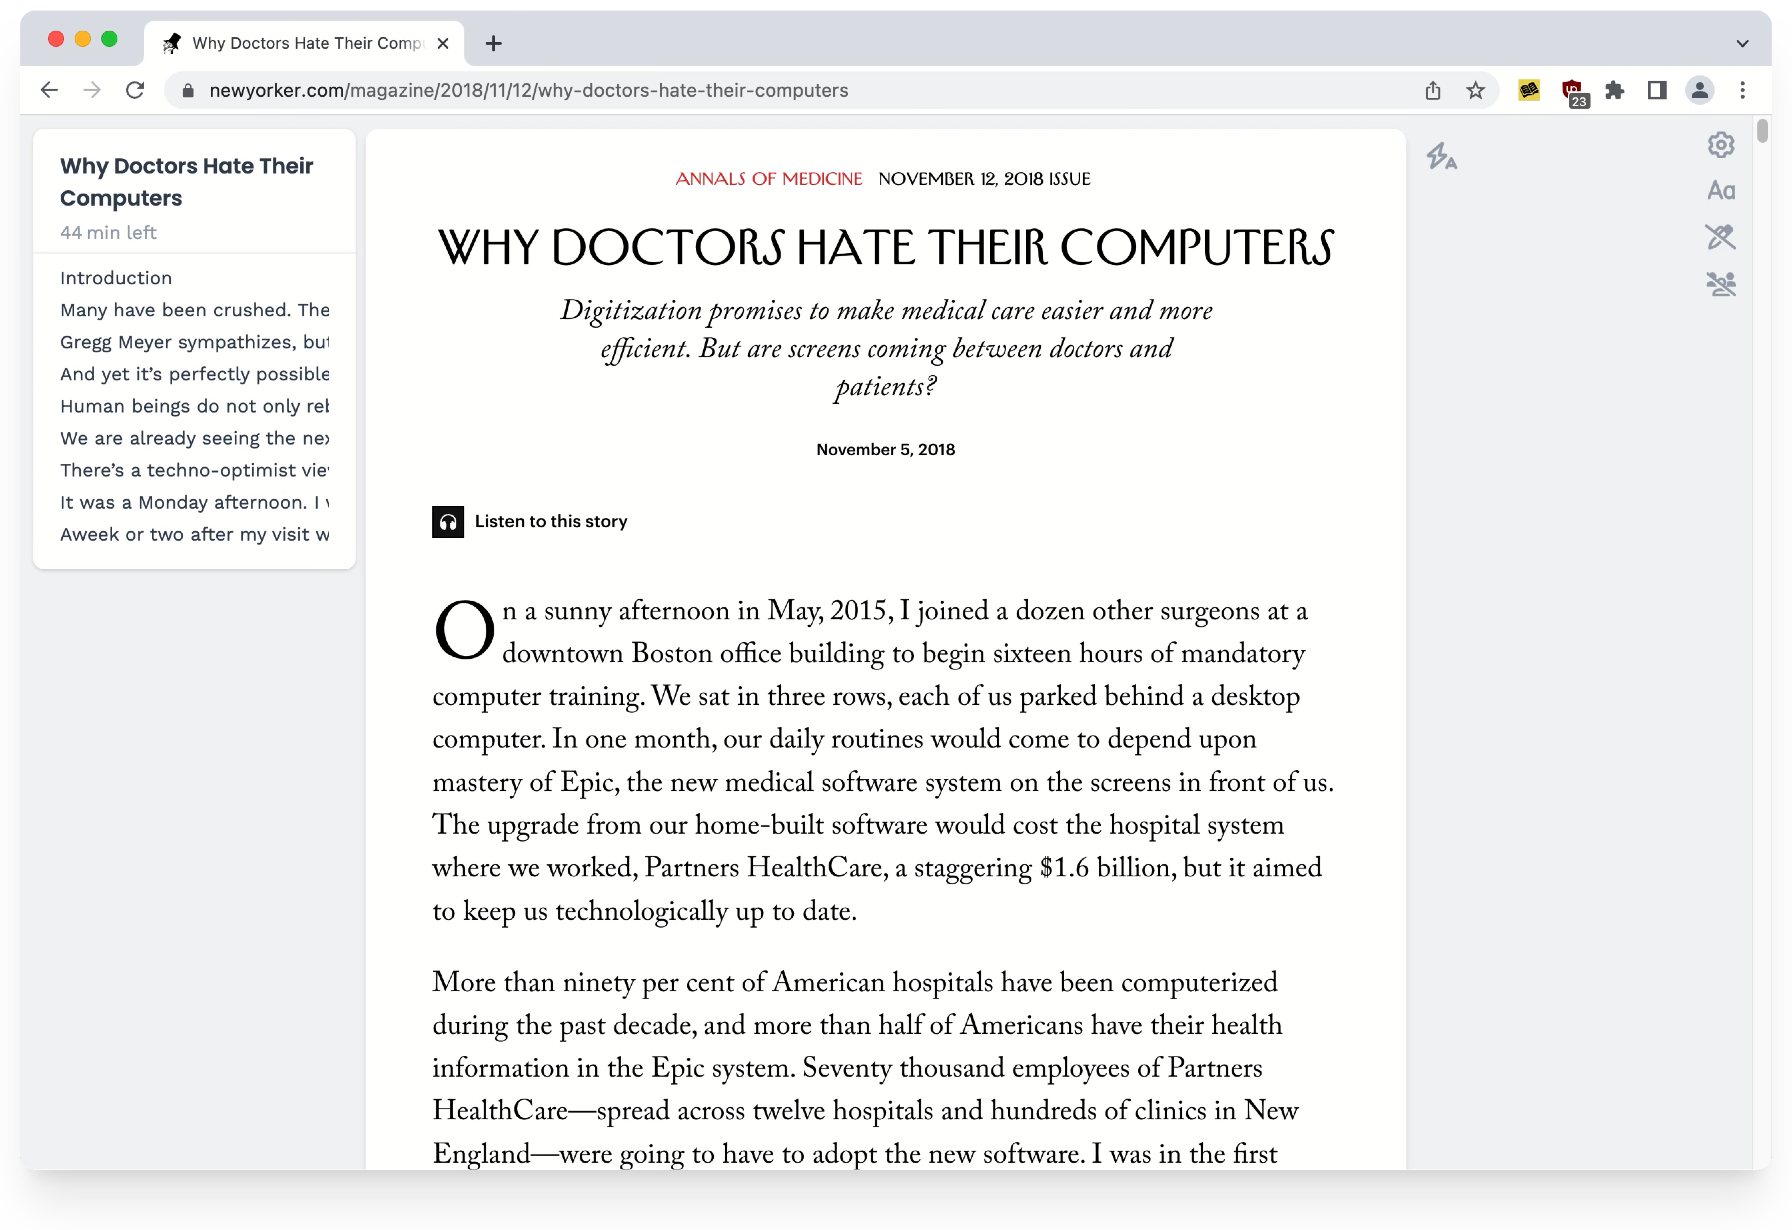Click the '44 min left' reading time
The width and height of the screenshot is (1792, 1230).
coord(108,232)
